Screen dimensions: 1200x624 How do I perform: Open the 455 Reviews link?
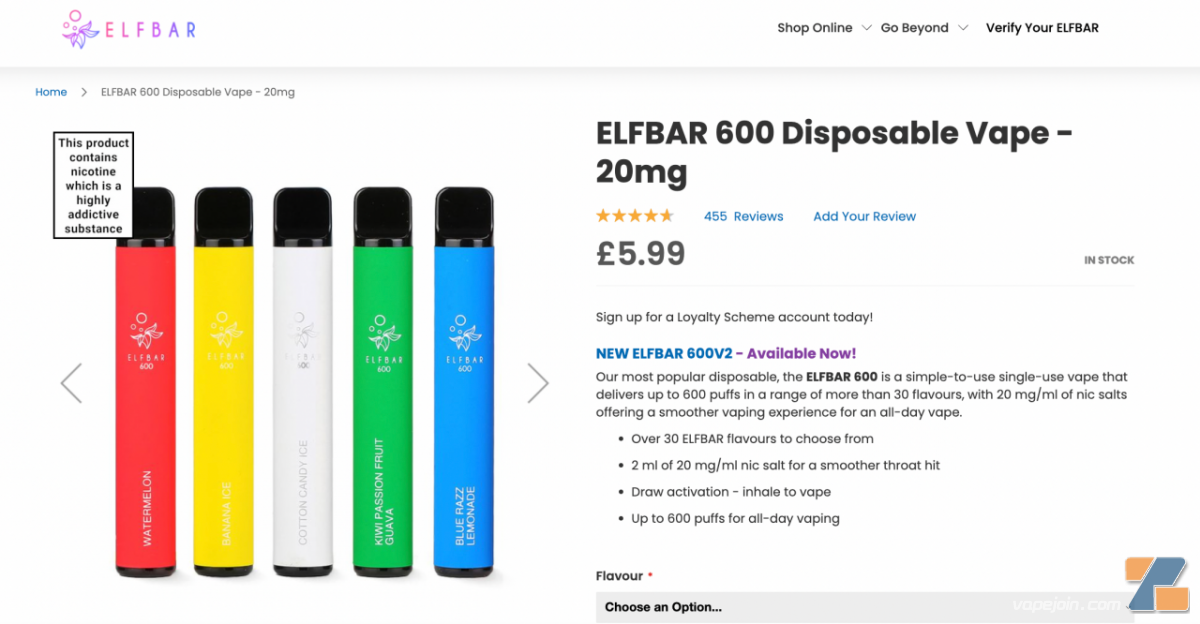click(743, 216)
